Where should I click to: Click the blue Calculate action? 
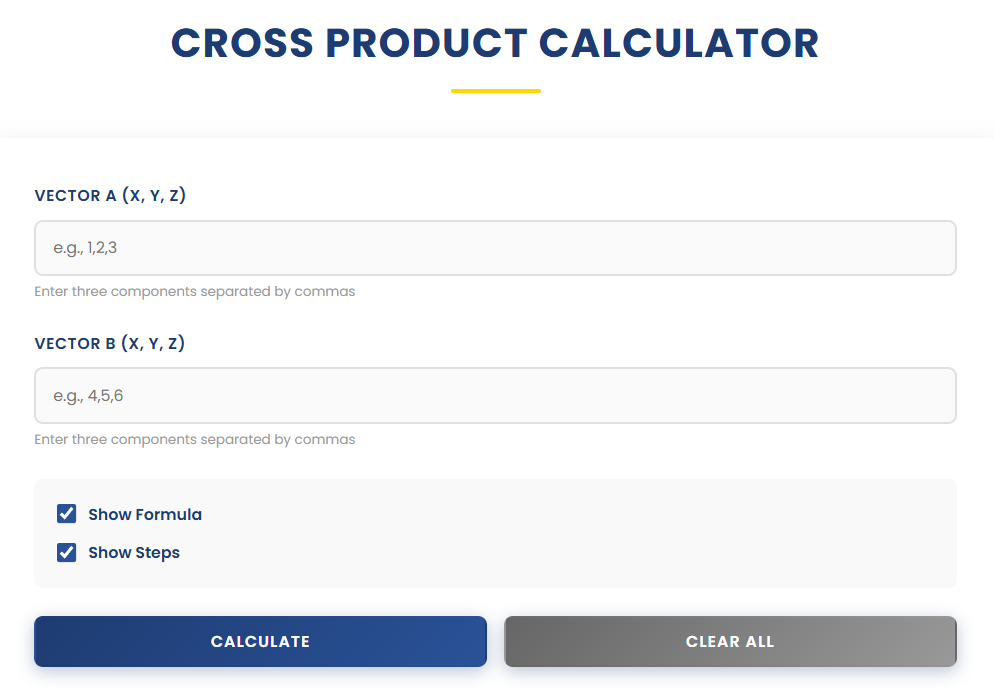click(x=260, y=641)
